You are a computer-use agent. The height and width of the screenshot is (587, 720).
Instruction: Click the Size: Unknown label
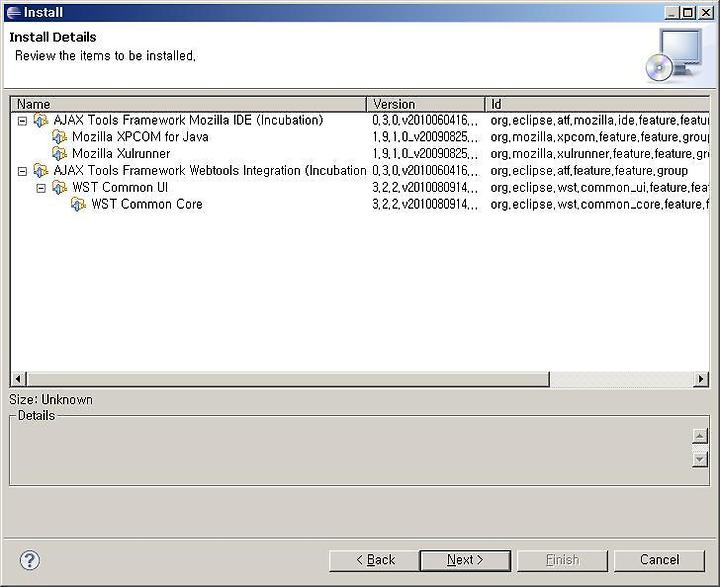click(x=51, y=400)
